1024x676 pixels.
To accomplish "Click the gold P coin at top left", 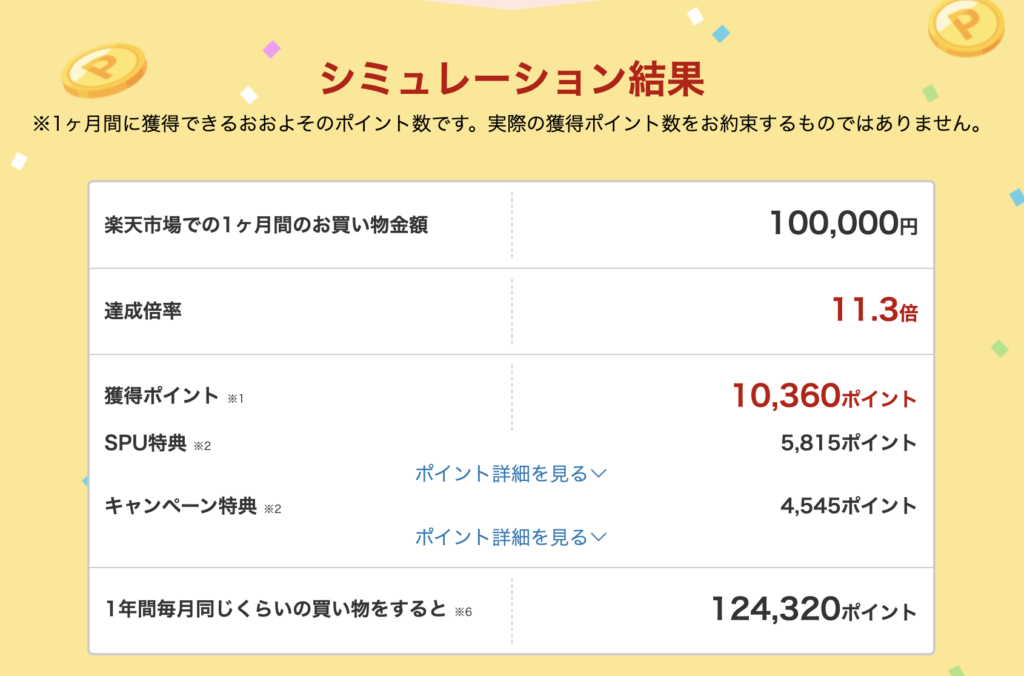I will pyautogui.click(x=104, y=70).
